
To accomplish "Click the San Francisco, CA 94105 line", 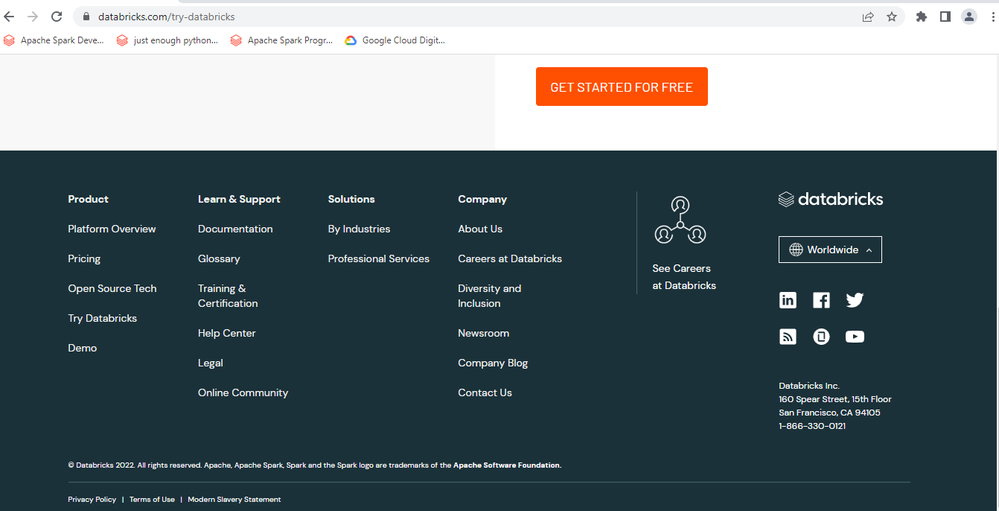I will 830,413.
